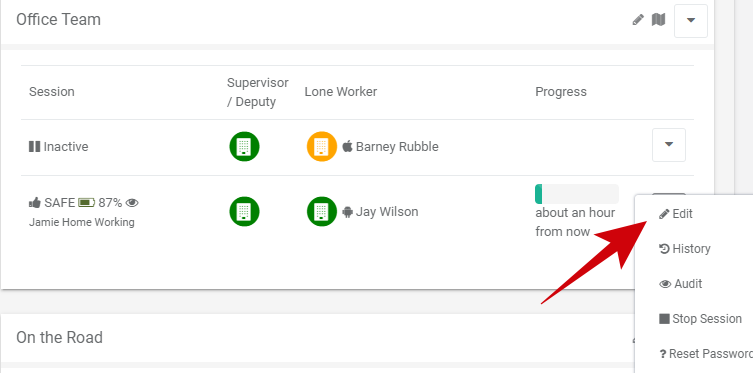
Task: Choose History in the dropdown menu
Action: click(x=685, y=249)
